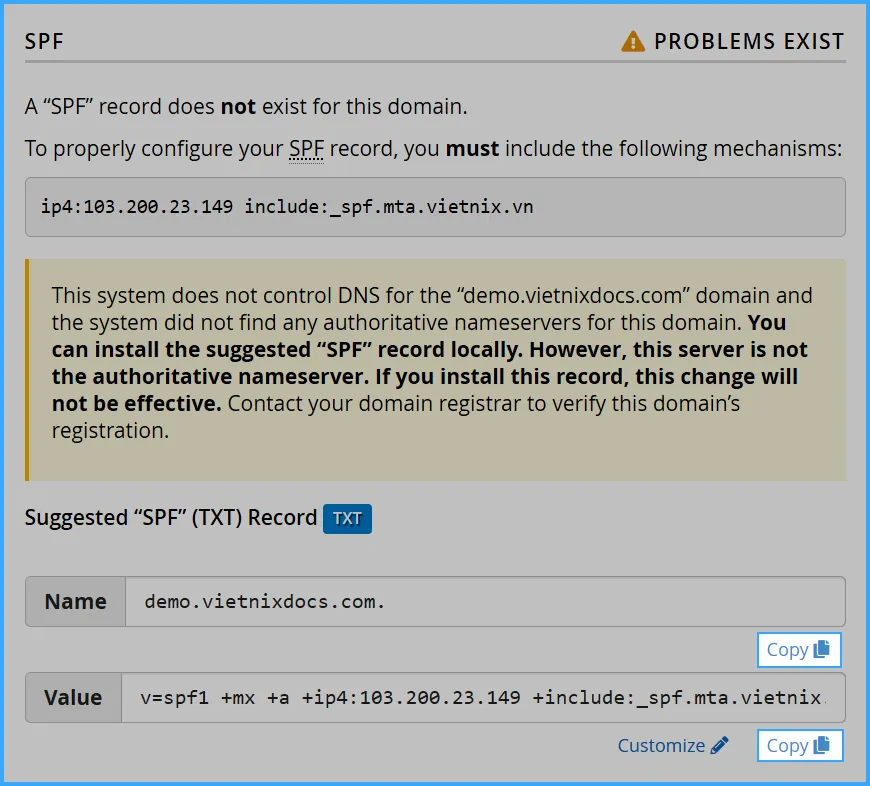Click the pencil icon next to Customize

(720, 745)
